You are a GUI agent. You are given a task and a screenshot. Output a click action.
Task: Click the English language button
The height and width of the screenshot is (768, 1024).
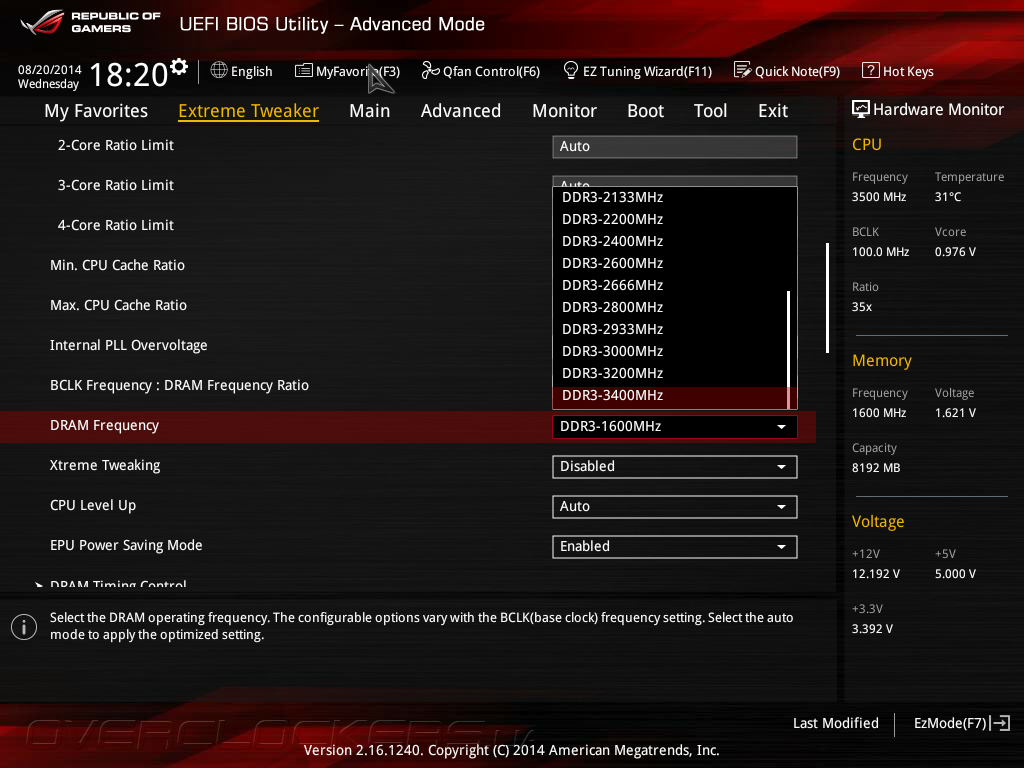[242, 71]
